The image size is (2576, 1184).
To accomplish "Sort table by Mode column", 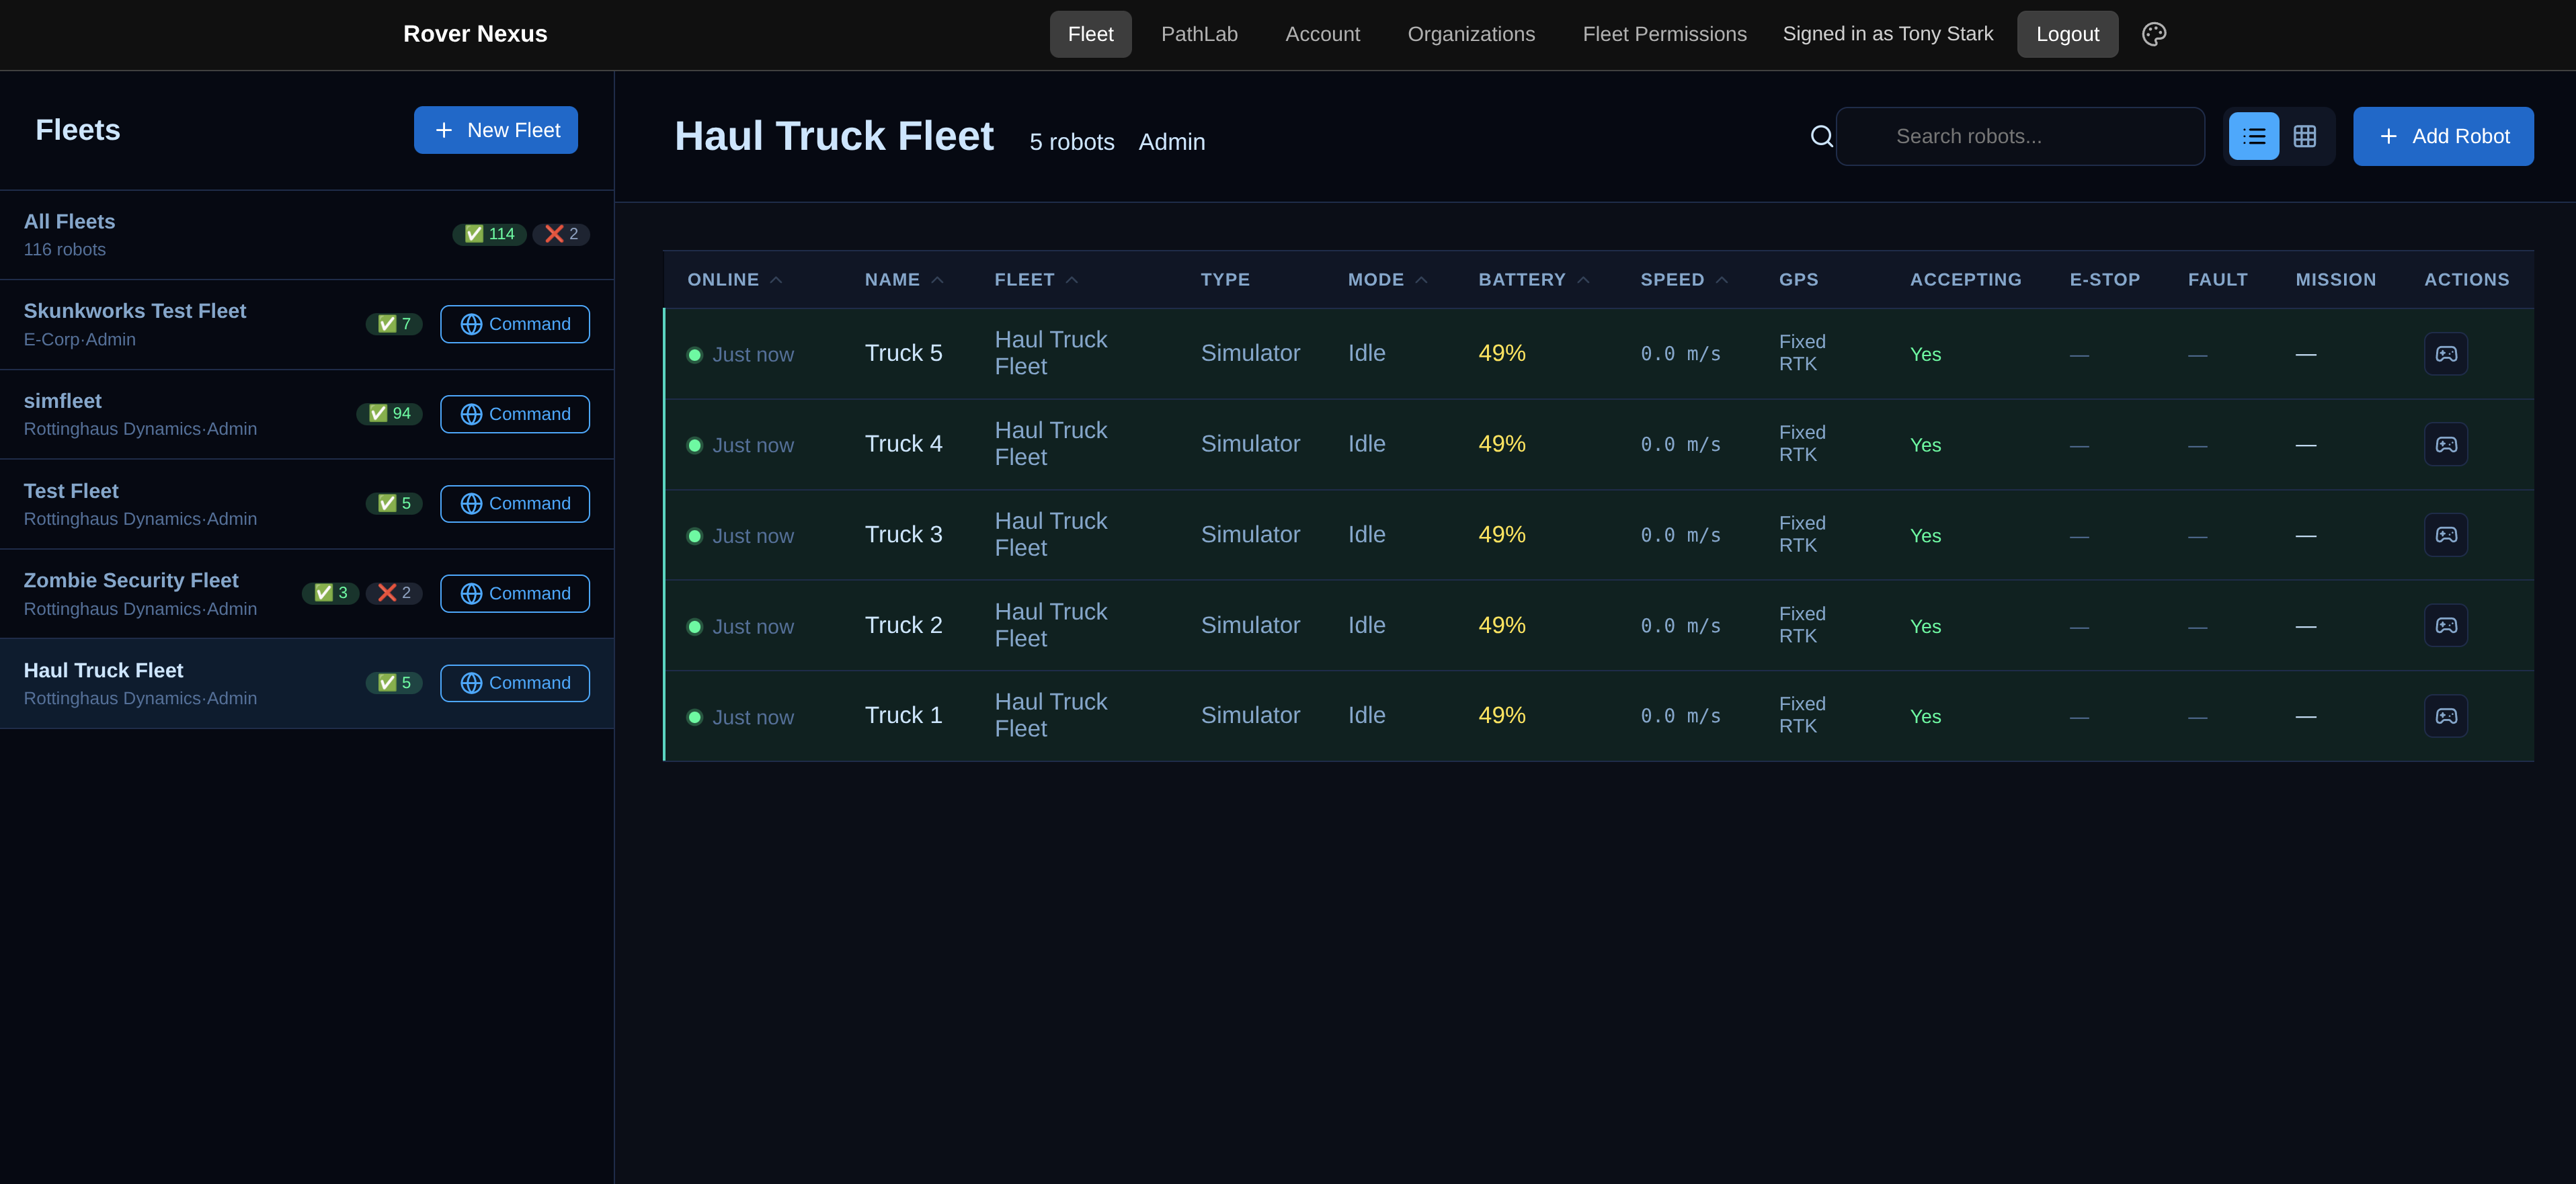I will 1387,280.
